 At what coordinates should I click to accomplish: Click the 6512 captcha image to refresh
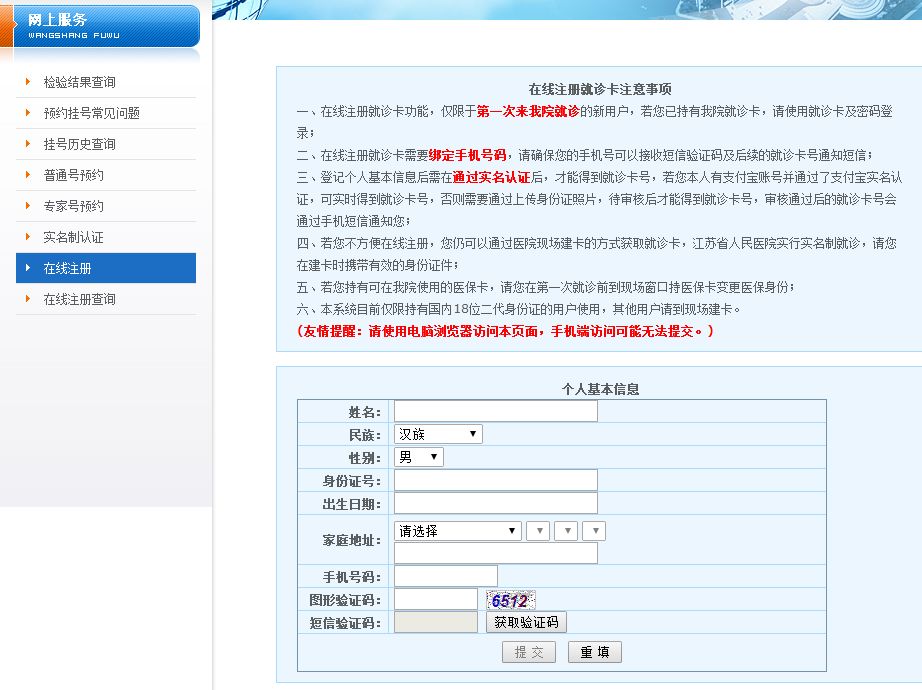click(510, 599)
